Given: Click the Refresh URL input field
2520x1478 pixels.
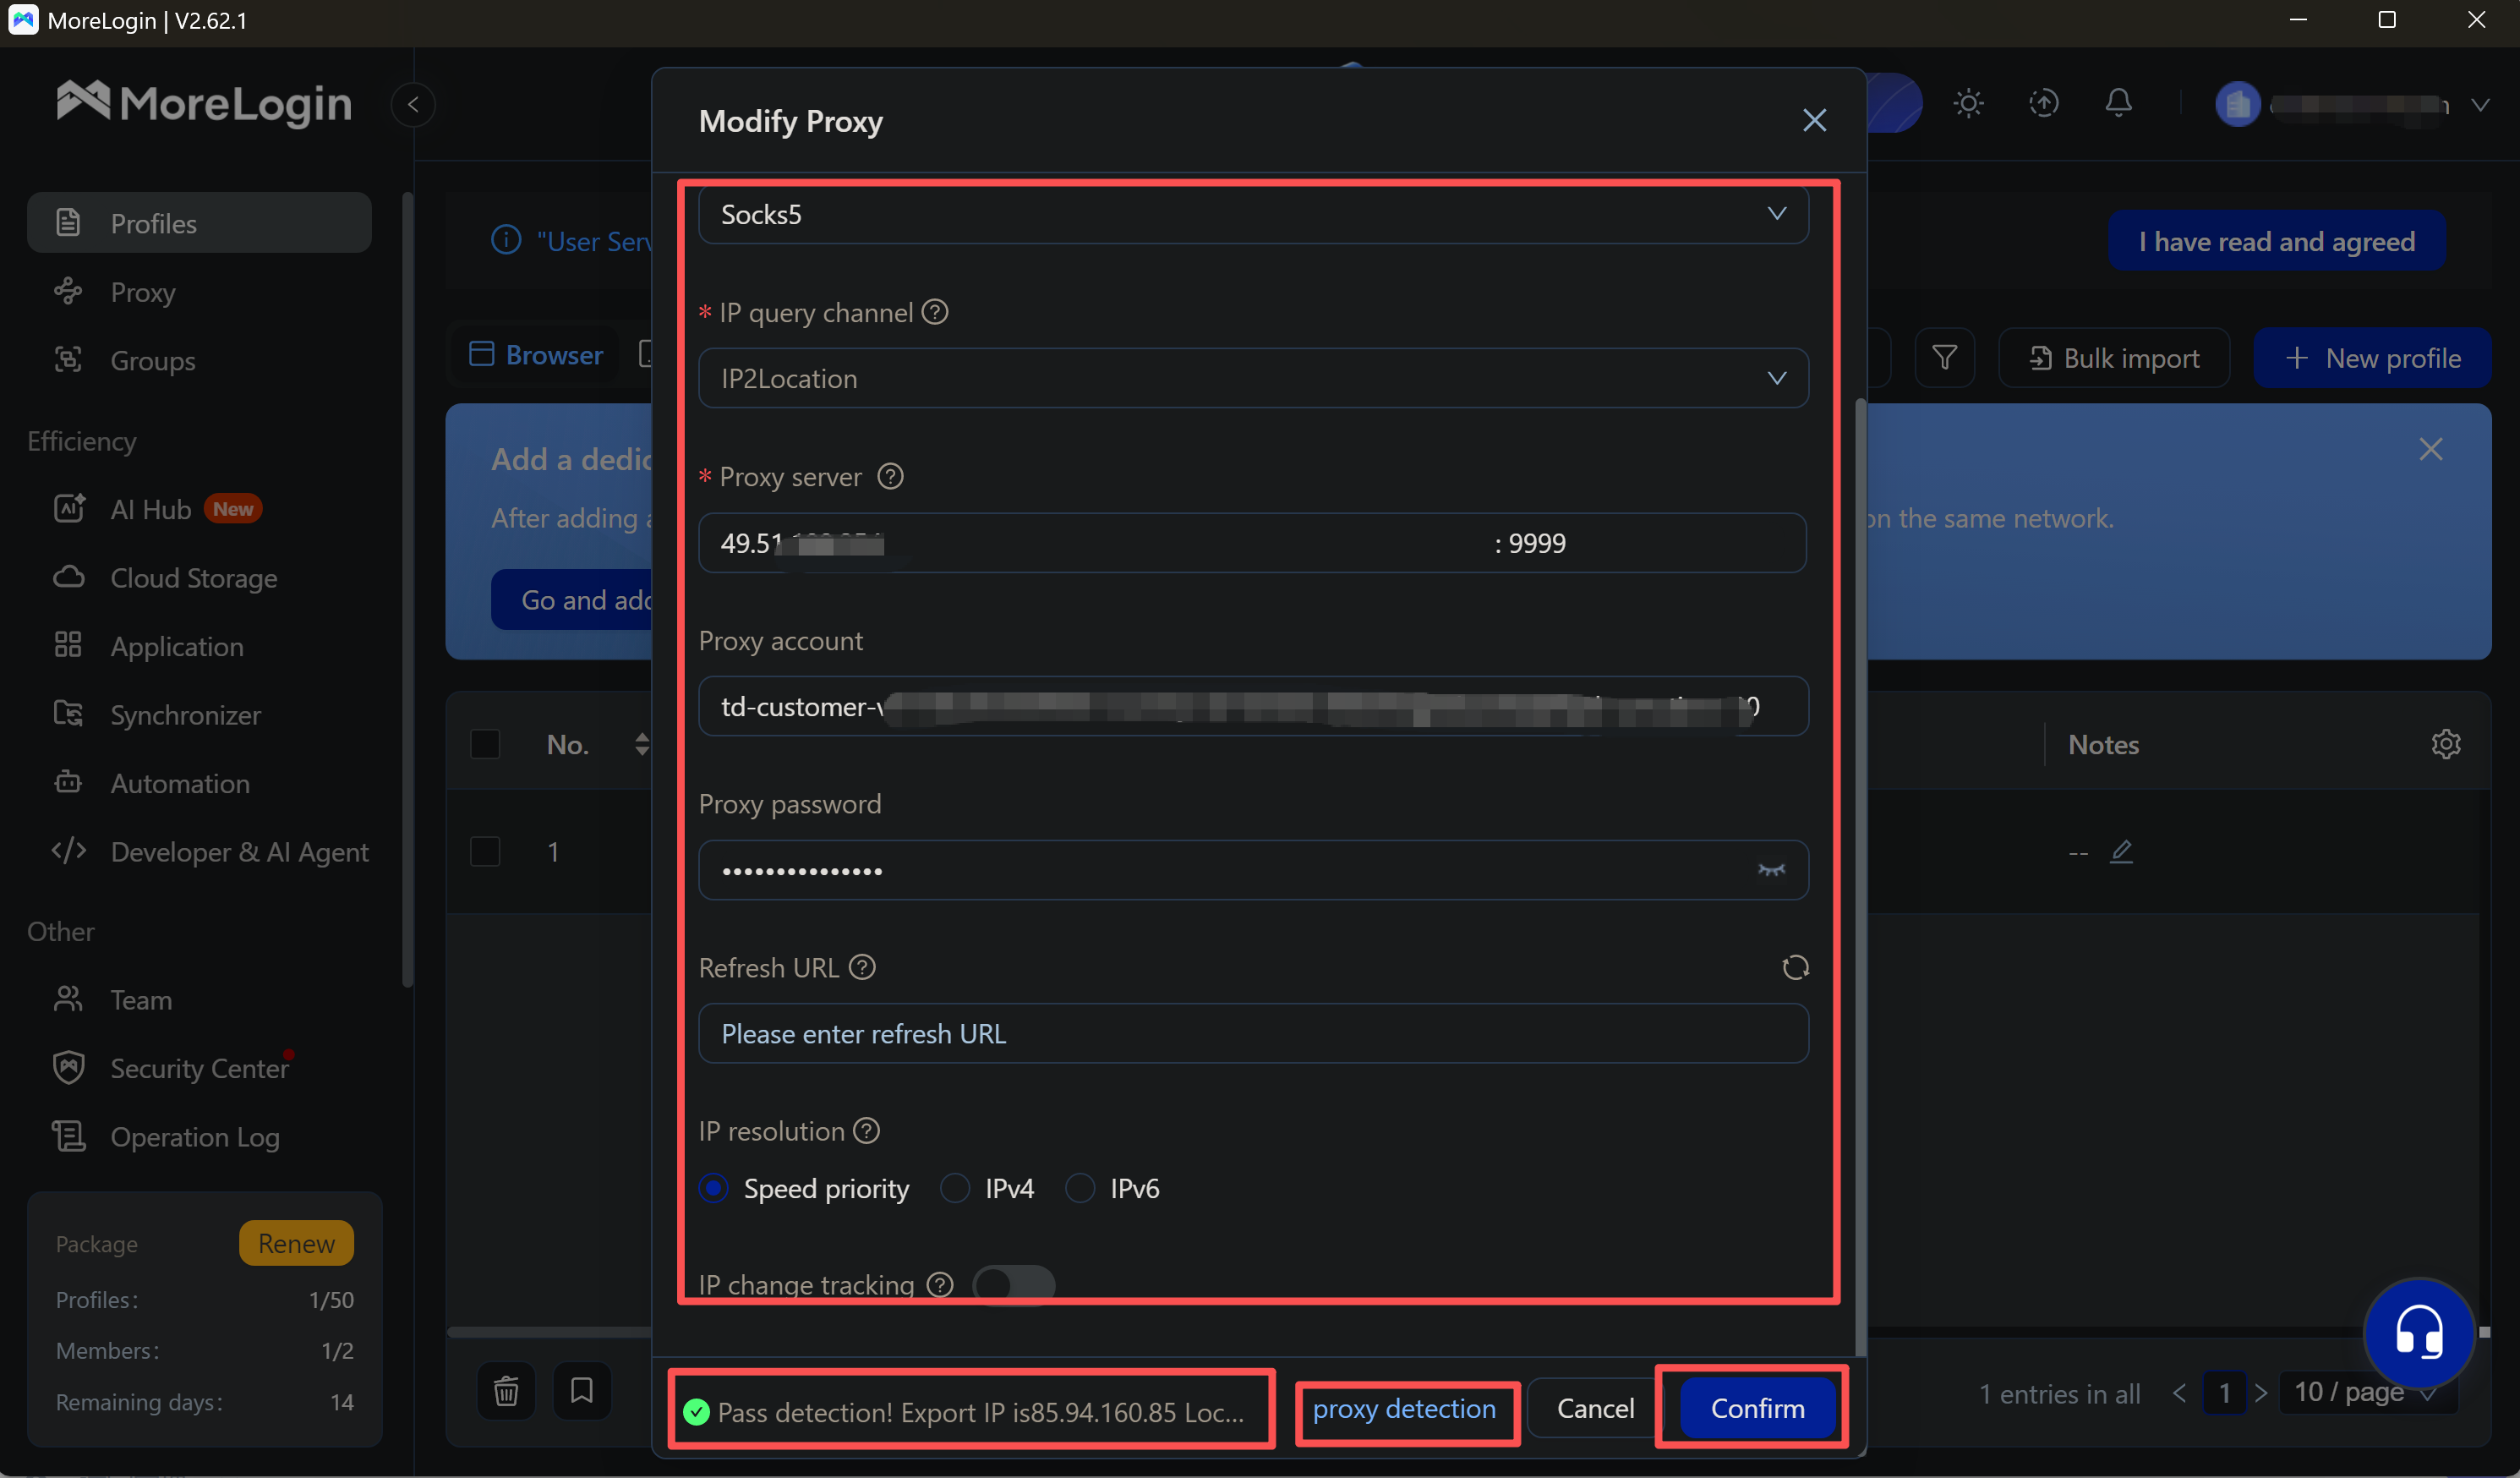Looking at the screenshot, I should point(1253,1033).
